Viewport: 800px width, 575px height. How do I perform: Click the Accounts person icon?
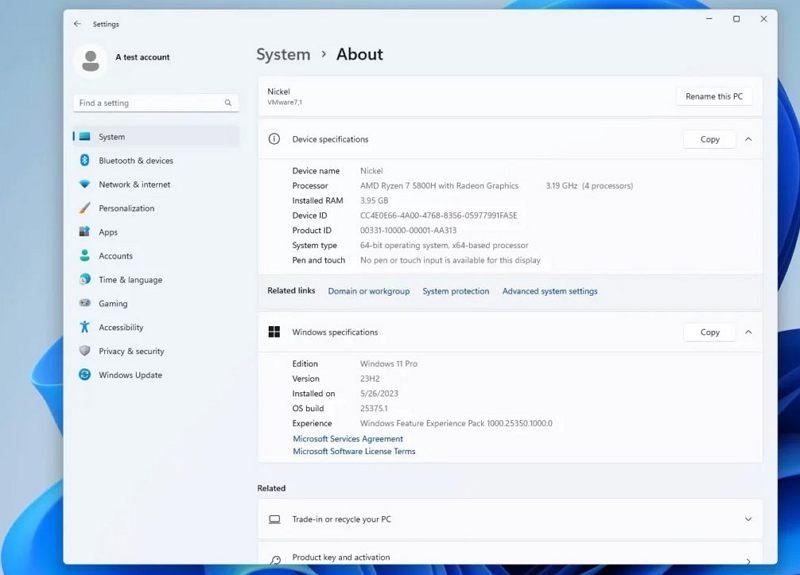pyautogui.click(x=85, y=256)
